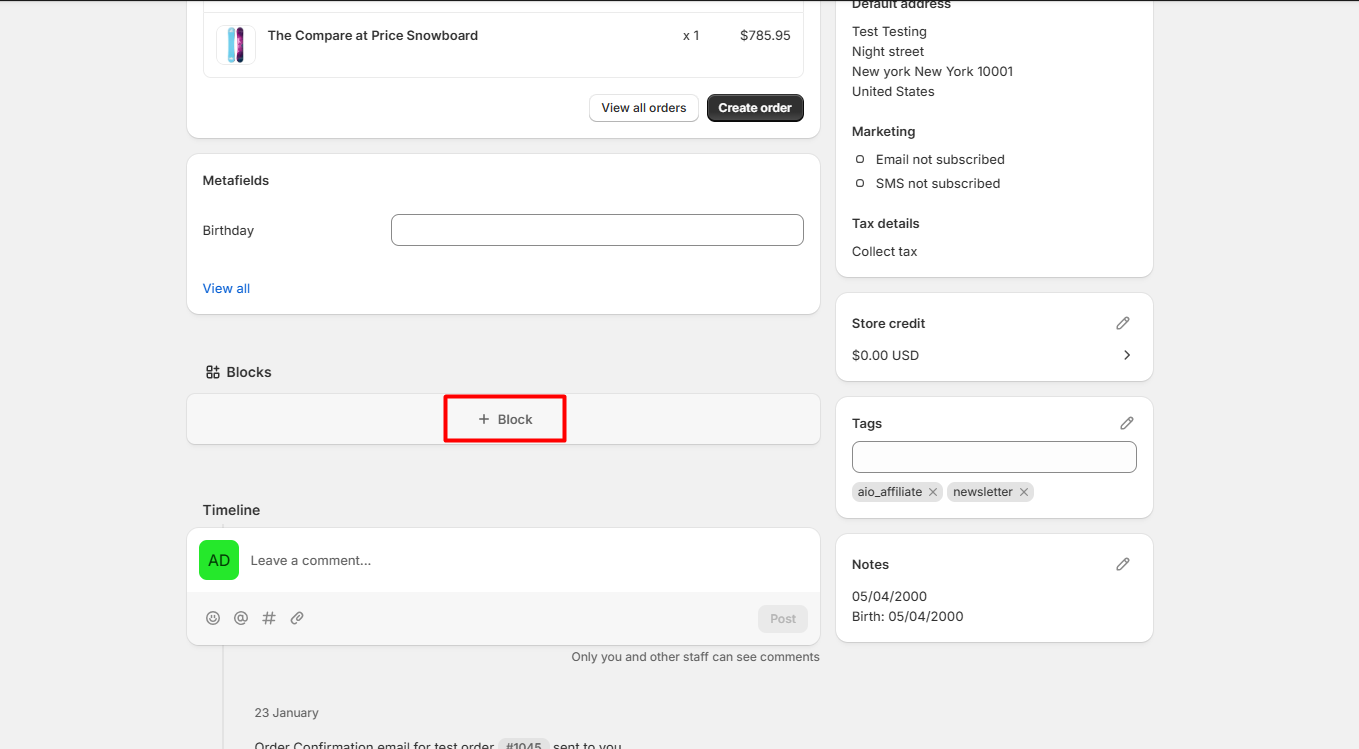The height and width of the screenshot is (749, 1359).
Task: Focus the Birthday metafield input
Action: click(597, 230)
